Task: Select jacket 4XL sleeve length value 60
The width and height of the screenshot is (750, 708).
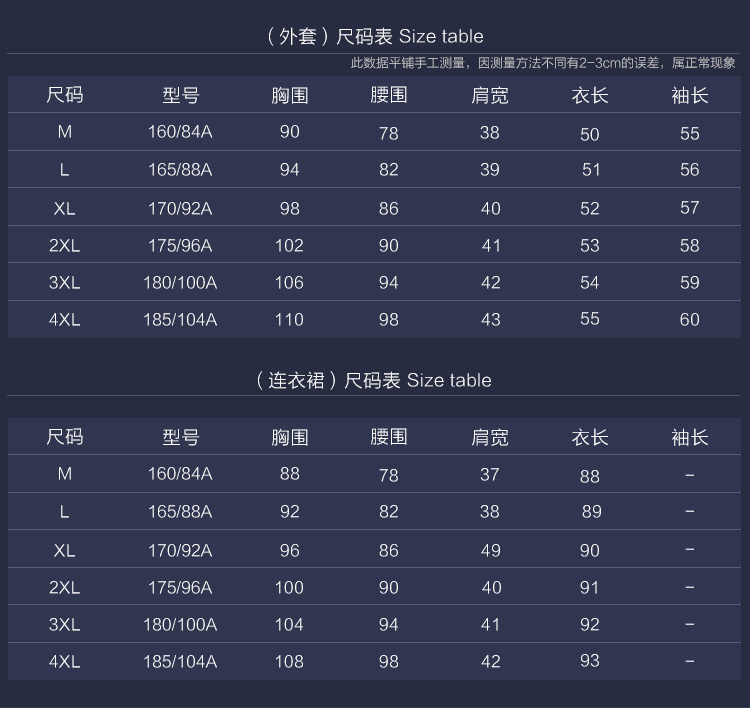Action: (x=689, y=320)
